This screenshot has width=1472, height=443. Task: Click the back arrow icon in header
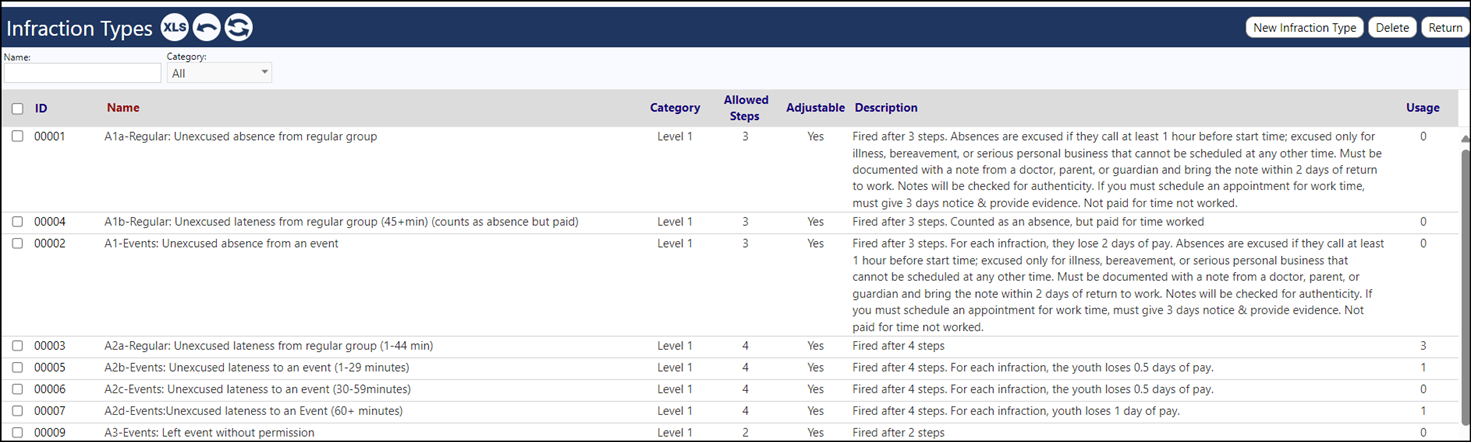coord(207,28)
